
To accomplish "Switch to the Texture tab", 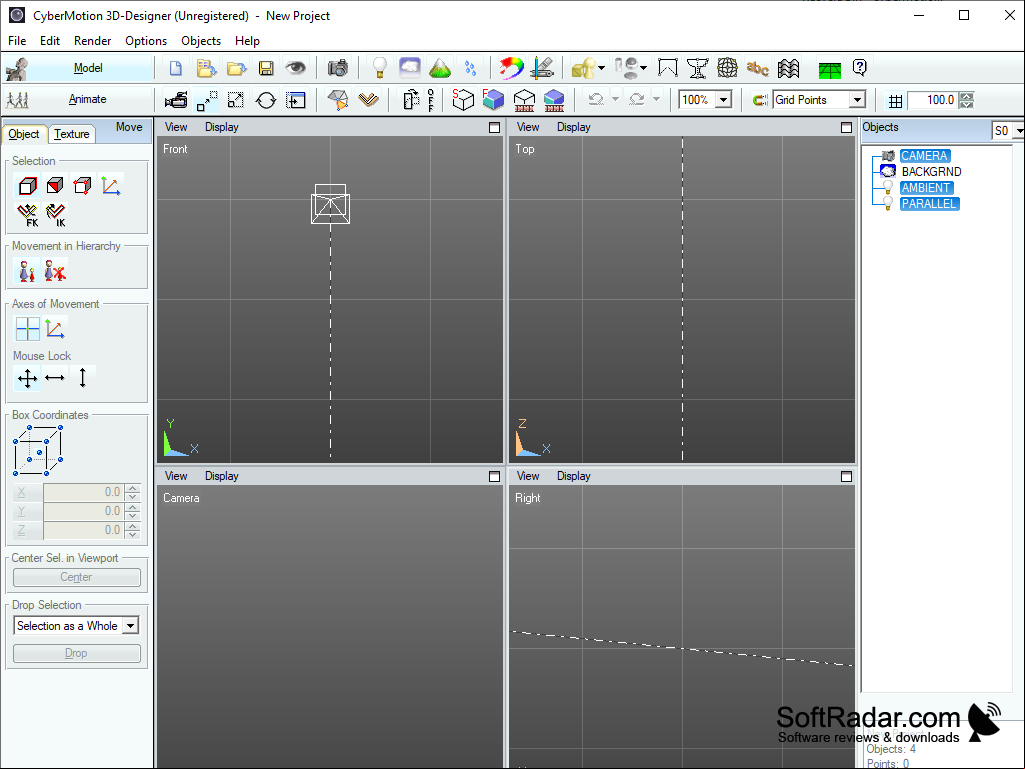I will tap(71, 134).
